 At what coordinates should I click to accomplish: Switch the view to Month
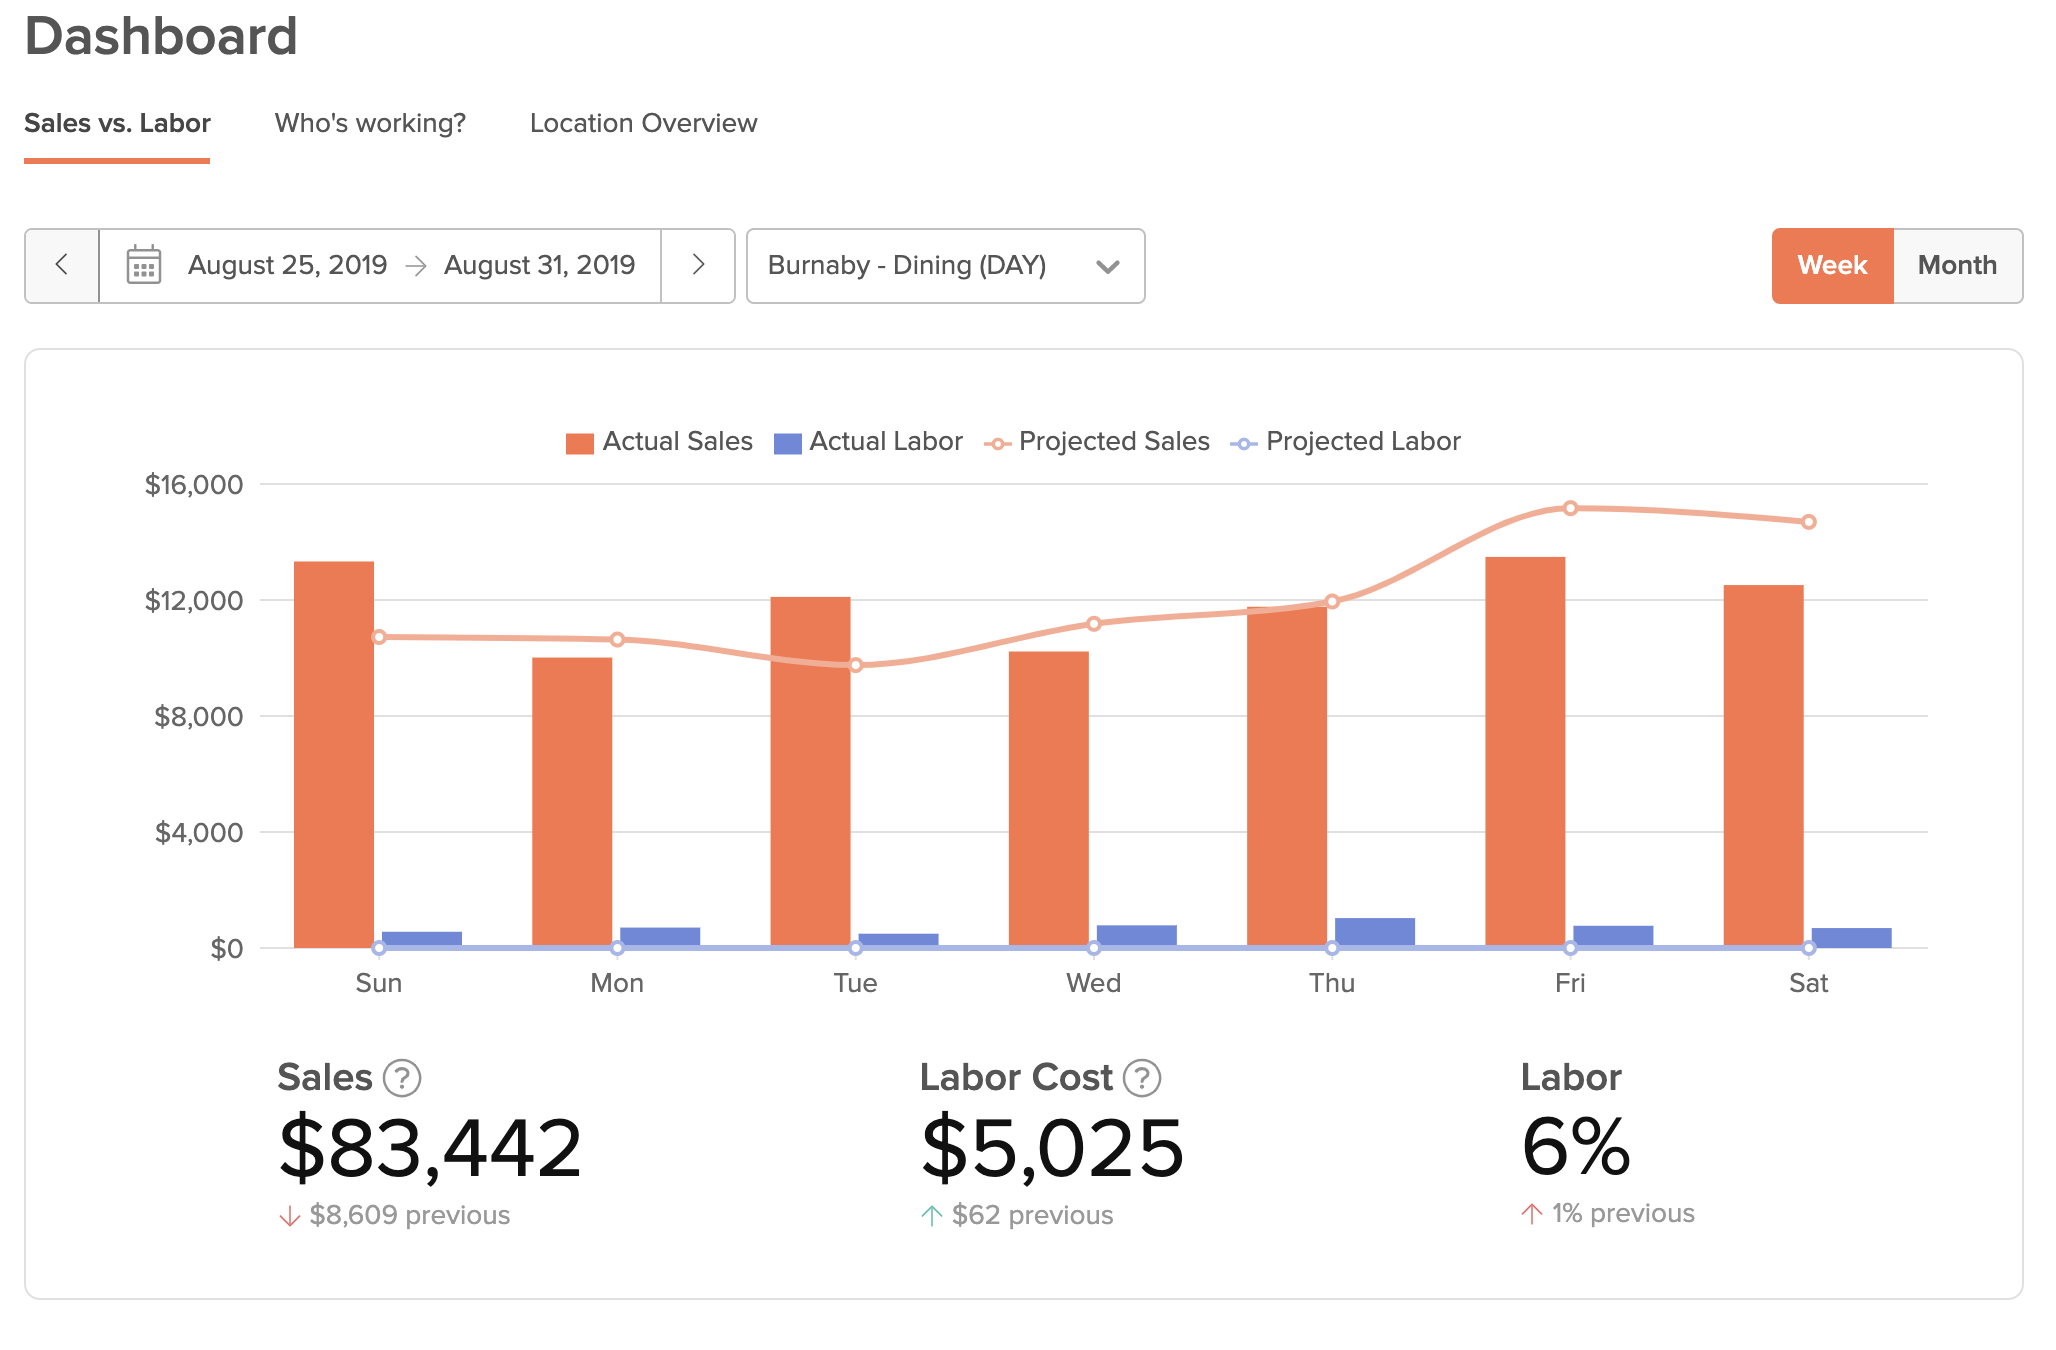pos(1956,265)
